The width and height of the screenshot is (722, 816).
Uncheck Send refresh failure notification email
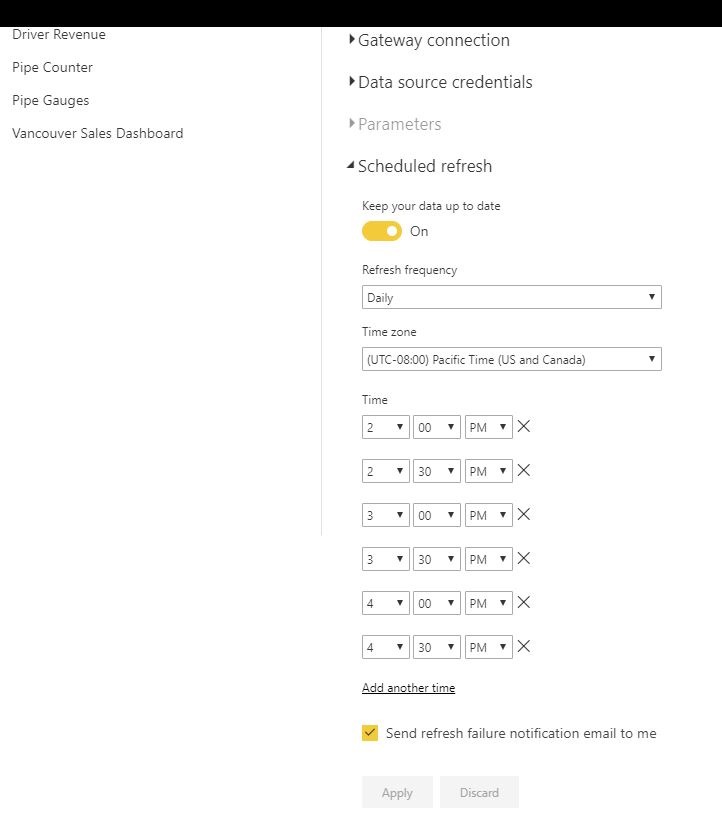(370, 733)
